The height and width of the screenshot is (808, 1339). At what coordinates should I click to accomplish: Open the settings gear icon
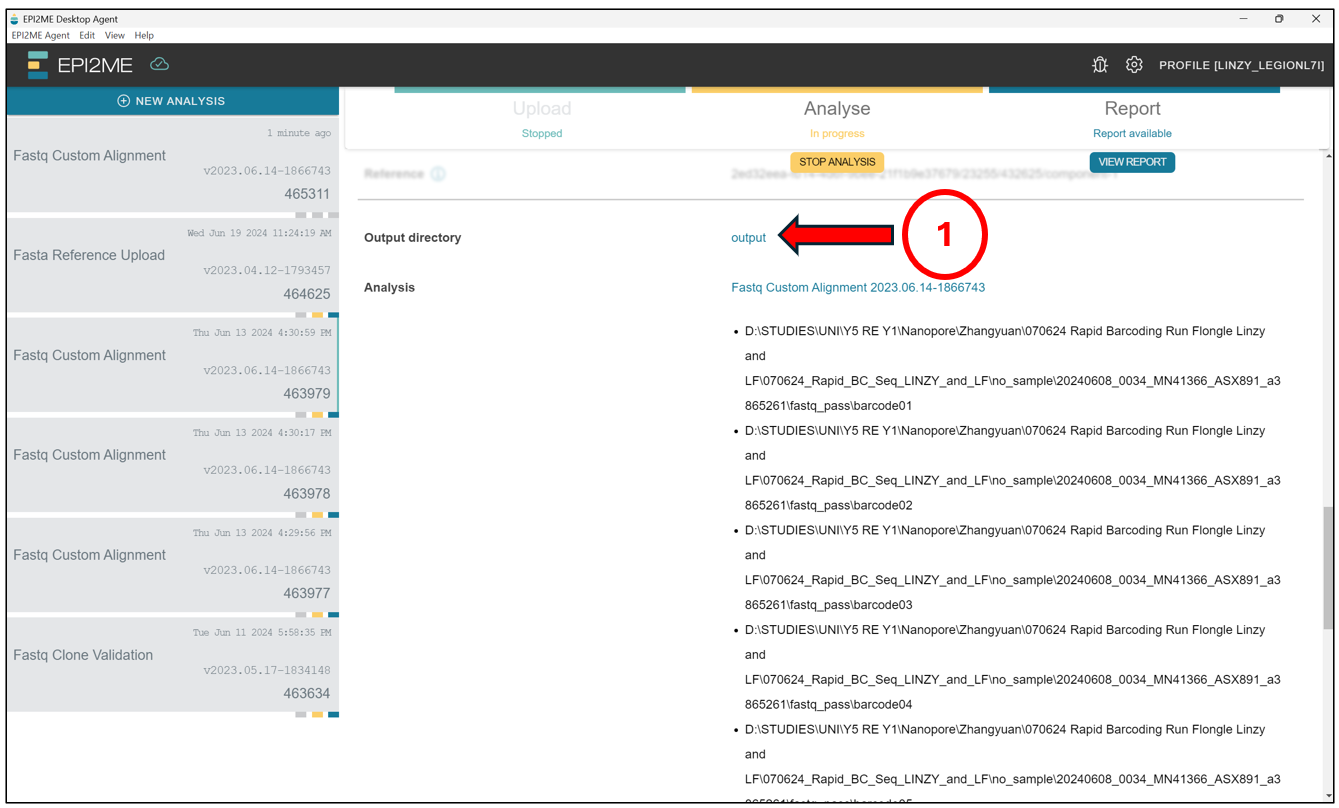[1134, 65]
